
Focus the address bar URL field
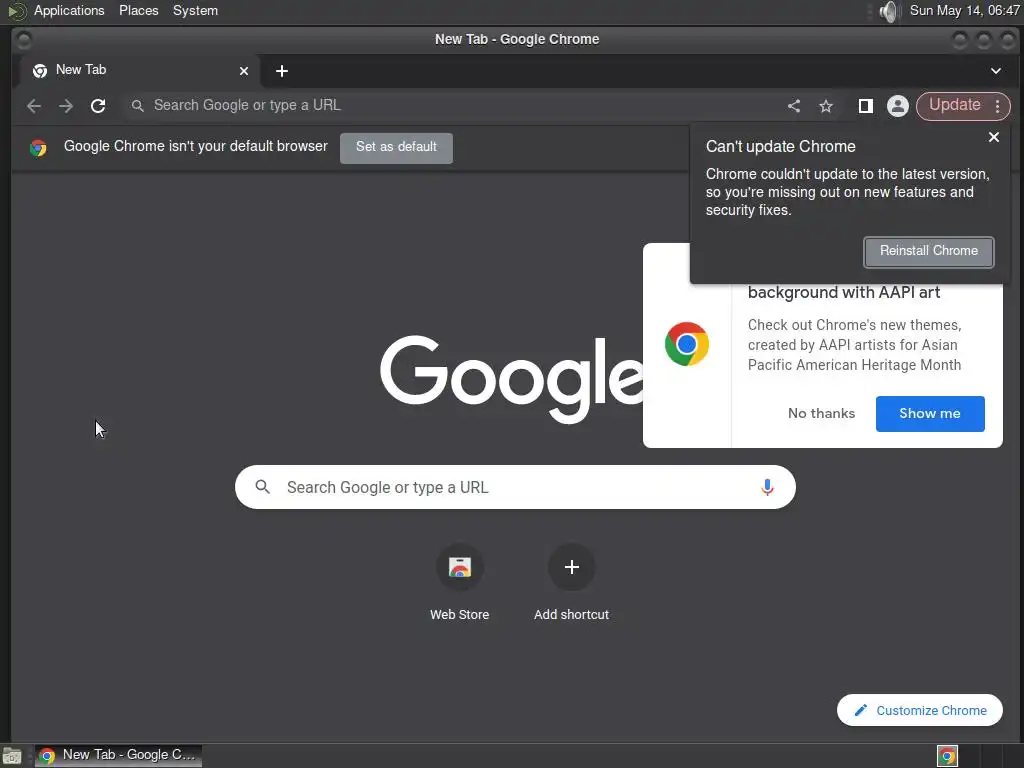point(451,106)
